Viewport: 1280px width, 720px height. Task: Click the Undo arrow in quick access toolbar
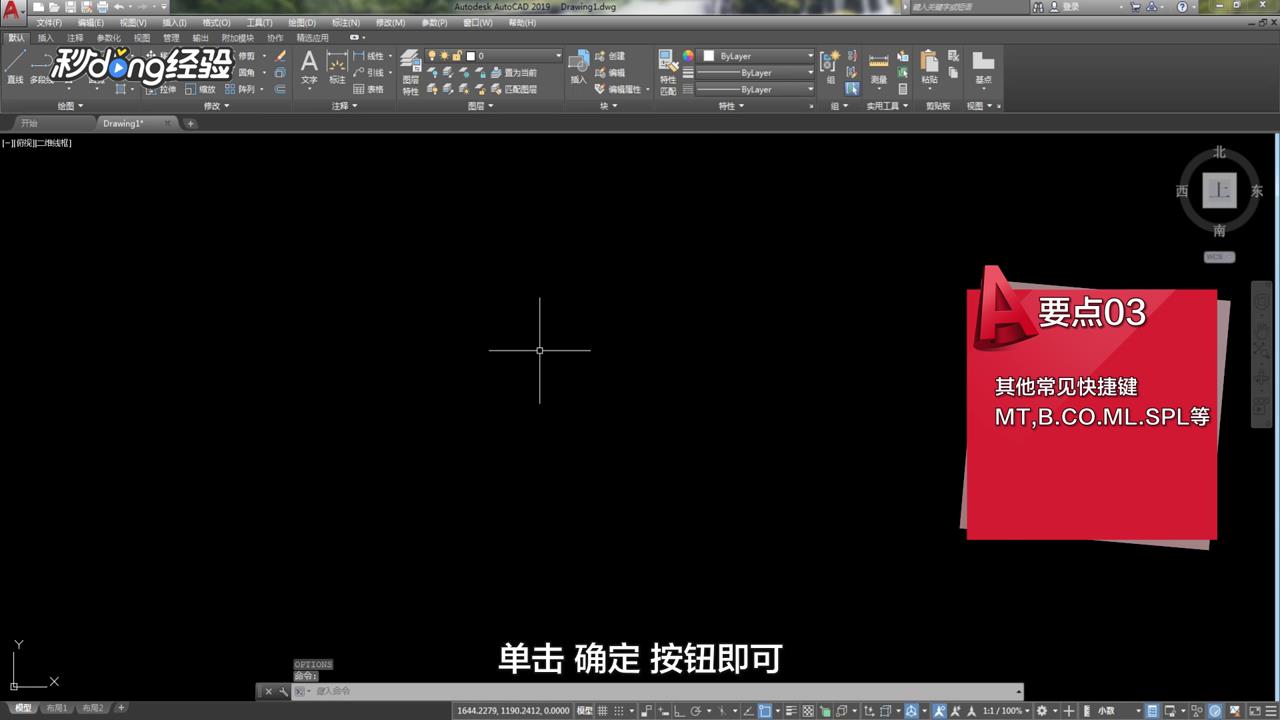[119, 7]
